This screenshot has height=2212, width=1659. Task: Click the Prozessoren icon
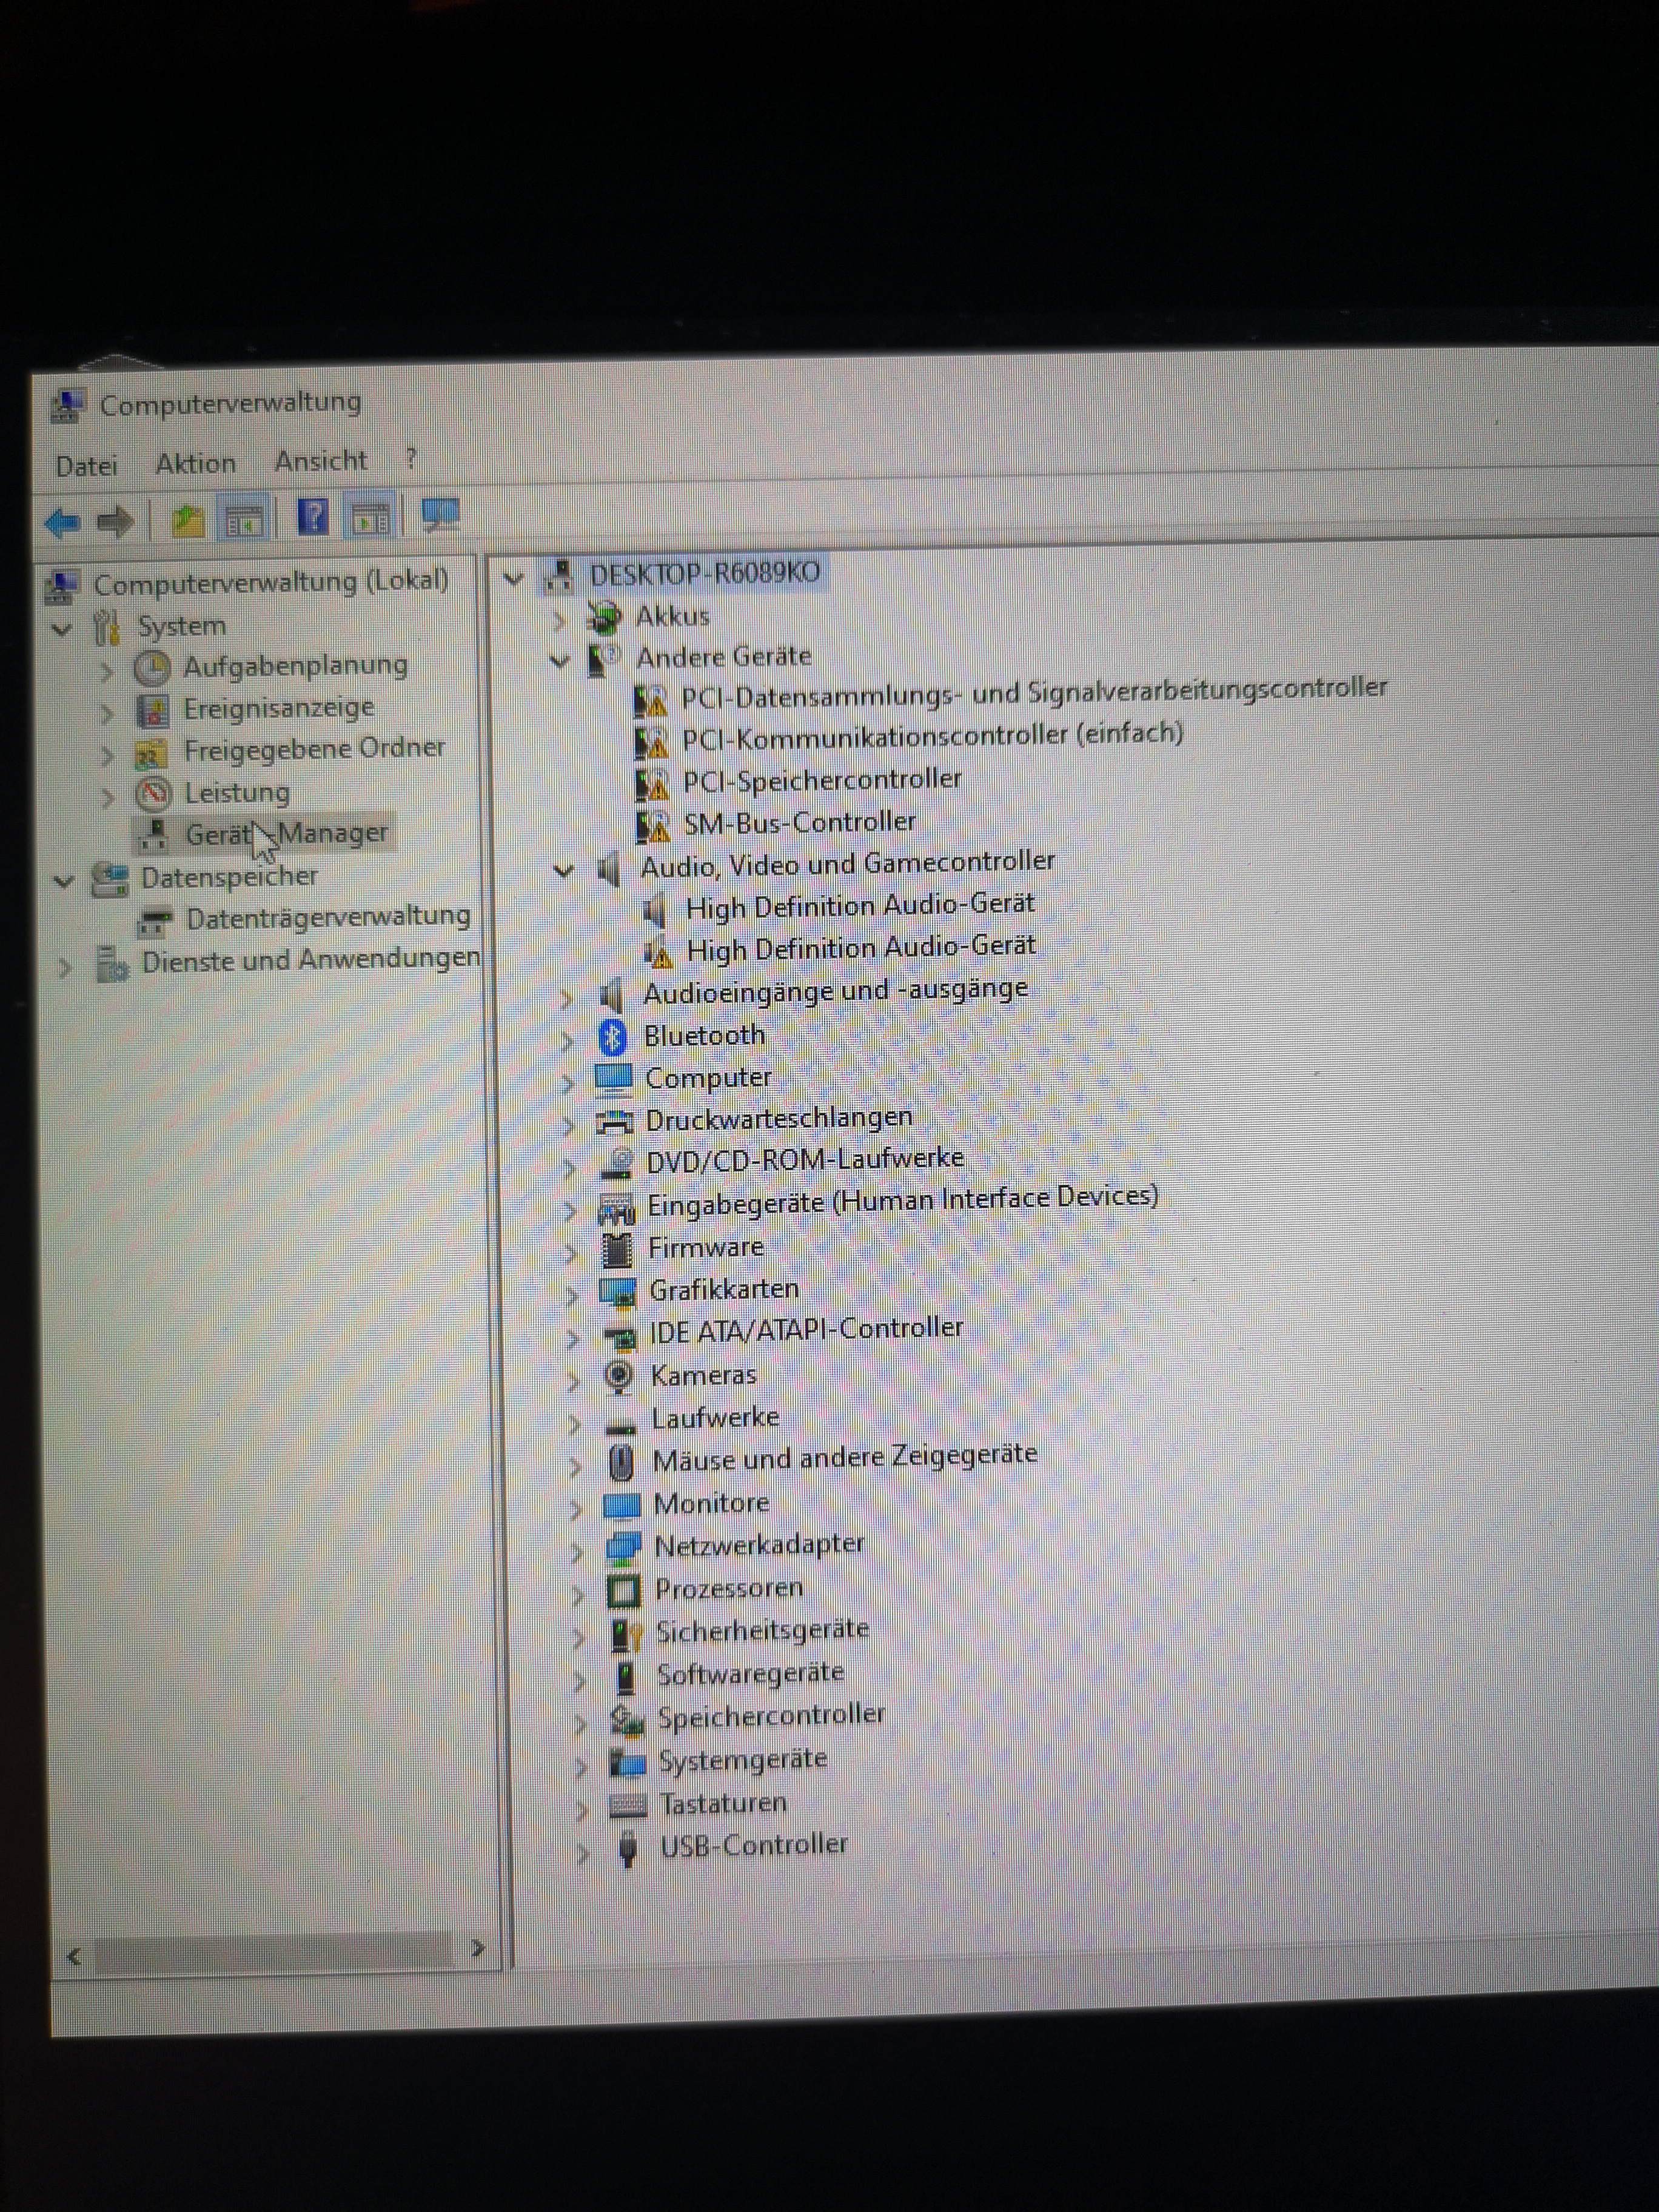[x=624, y=1590]
